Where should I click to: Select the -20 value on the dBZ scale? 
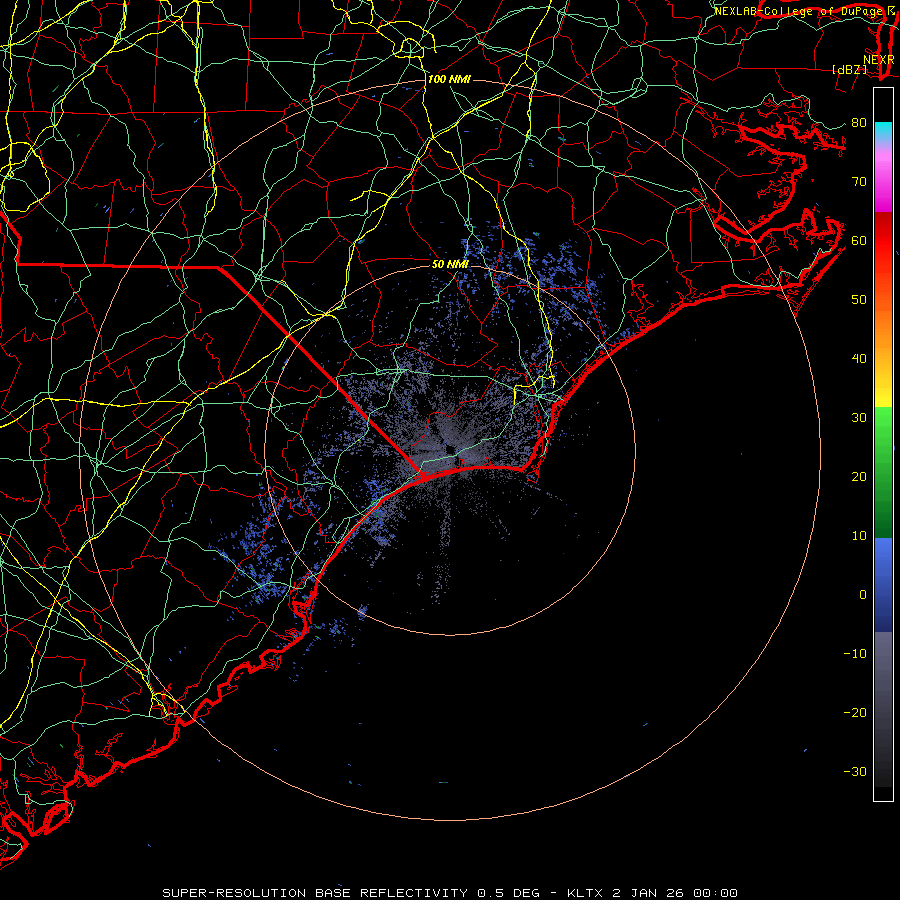click(x=855, y=713)
